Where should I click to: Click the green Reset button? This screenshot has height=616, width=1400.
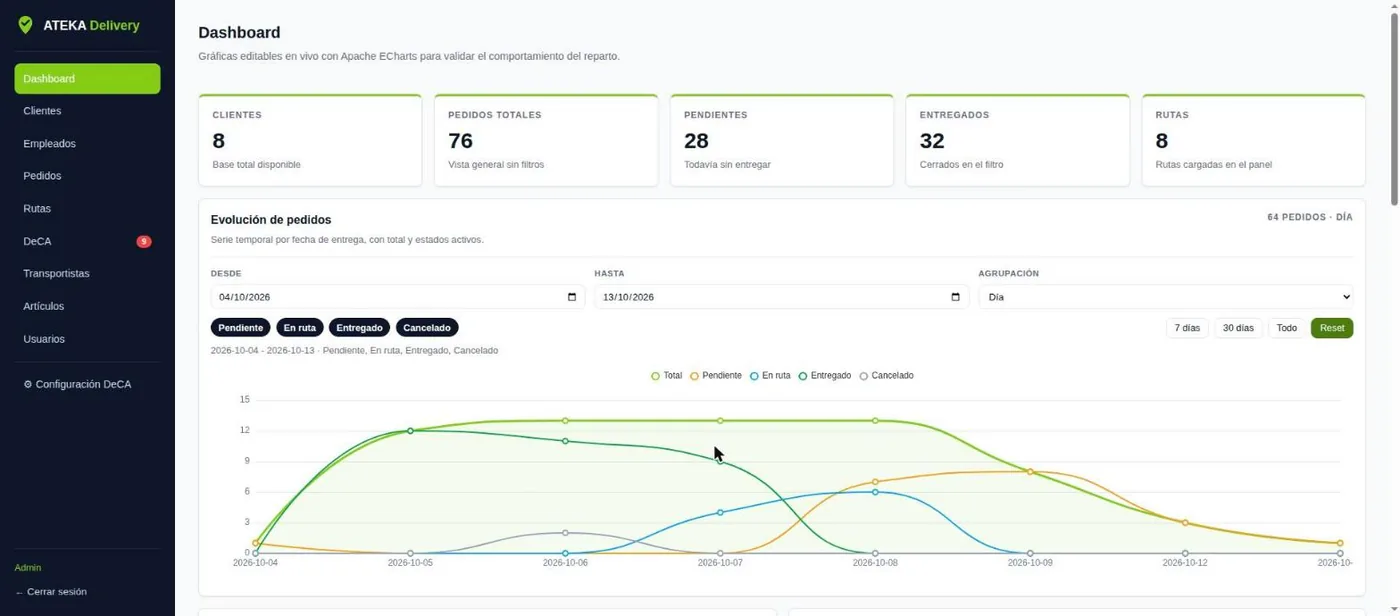pyautogui.click(x=1332, y=328)
